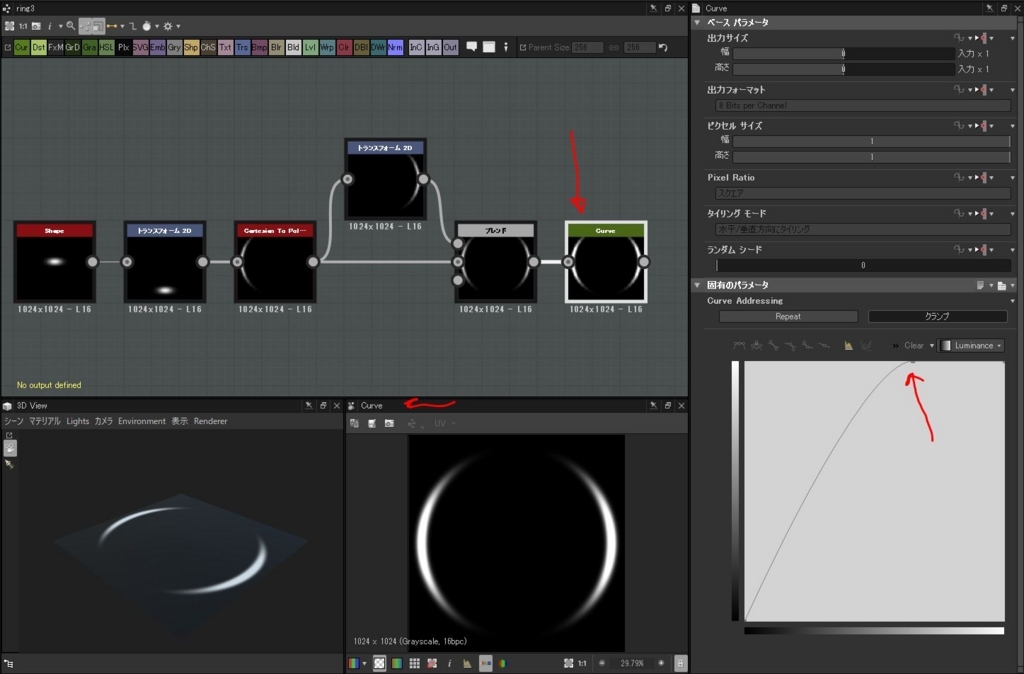Click the ピクセル サイズ 幅 value field
1024x674 pixels.
(871, 141)
